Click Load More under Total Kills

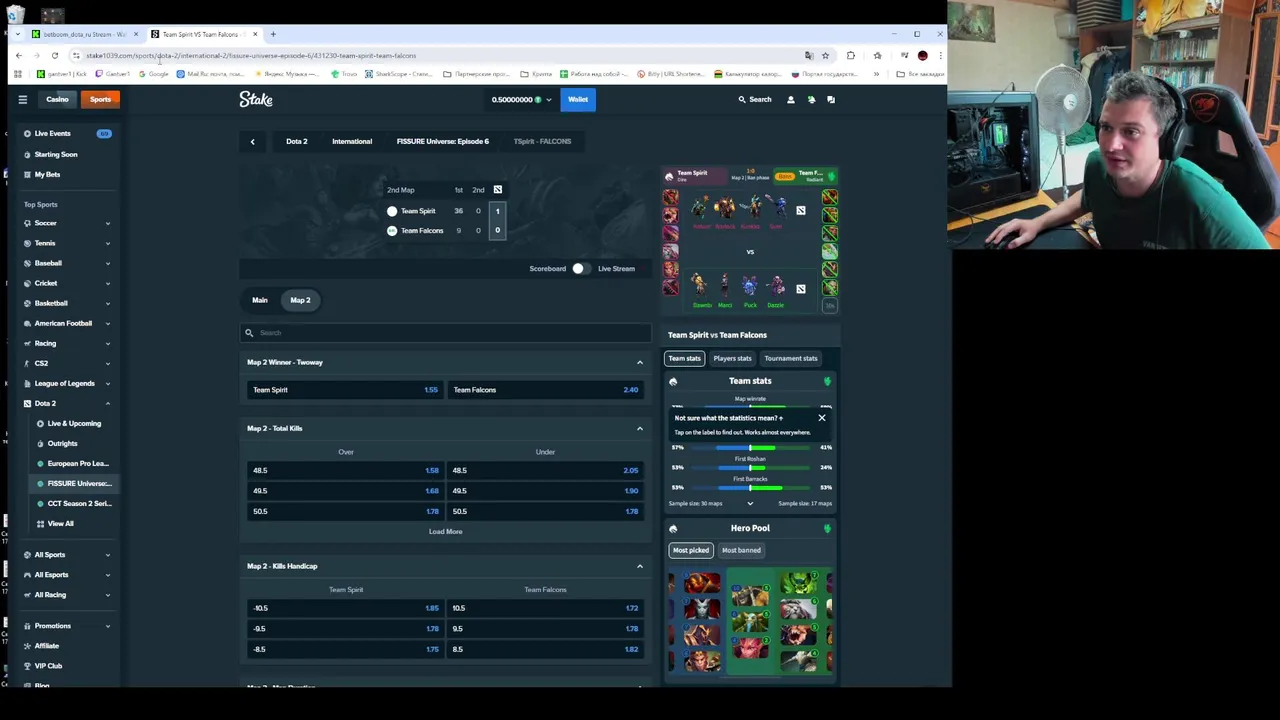point(446,531)
